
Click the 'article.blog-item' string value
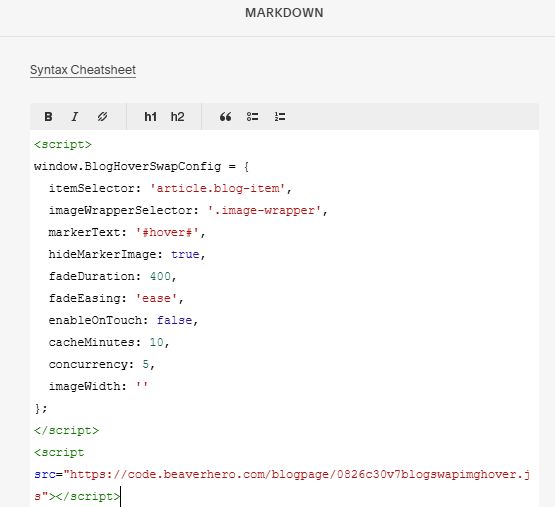(217, 188)
